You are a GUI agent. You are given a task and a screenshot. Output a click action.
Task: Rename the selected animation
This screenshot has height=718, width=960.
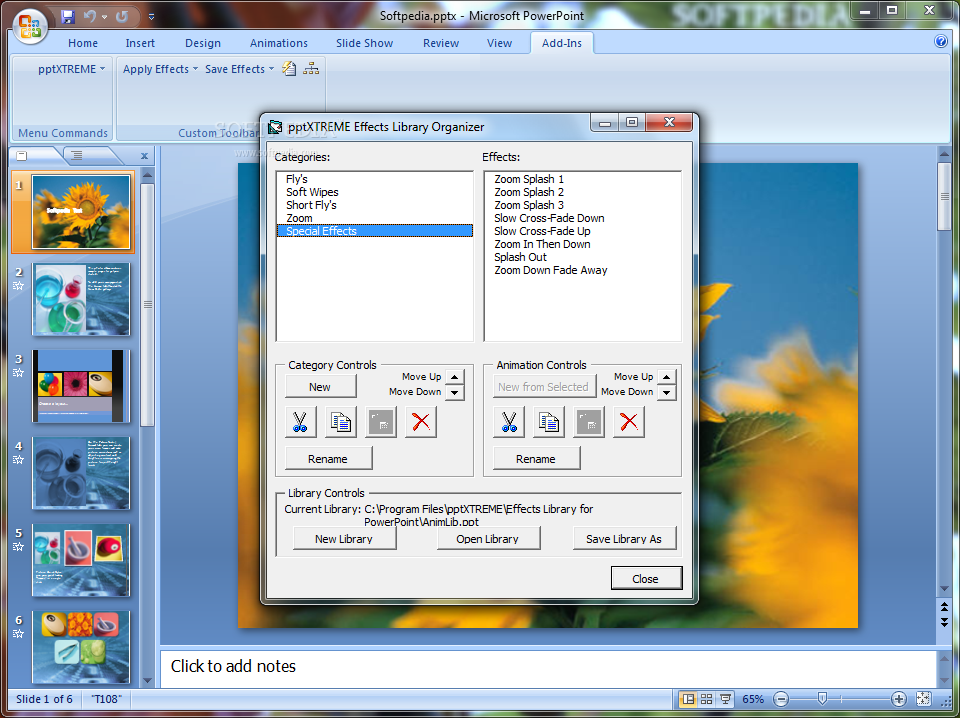(536, 458)
